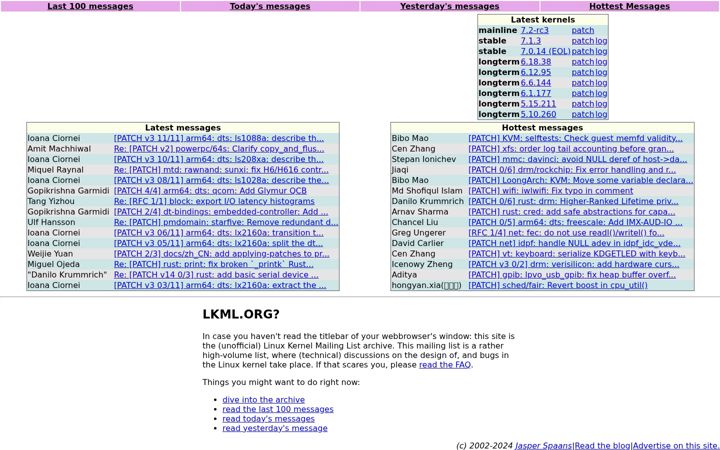Open idpf handle NULL adev patch
The width and height of the screenshot is (720, 450).
pos(574,243)
